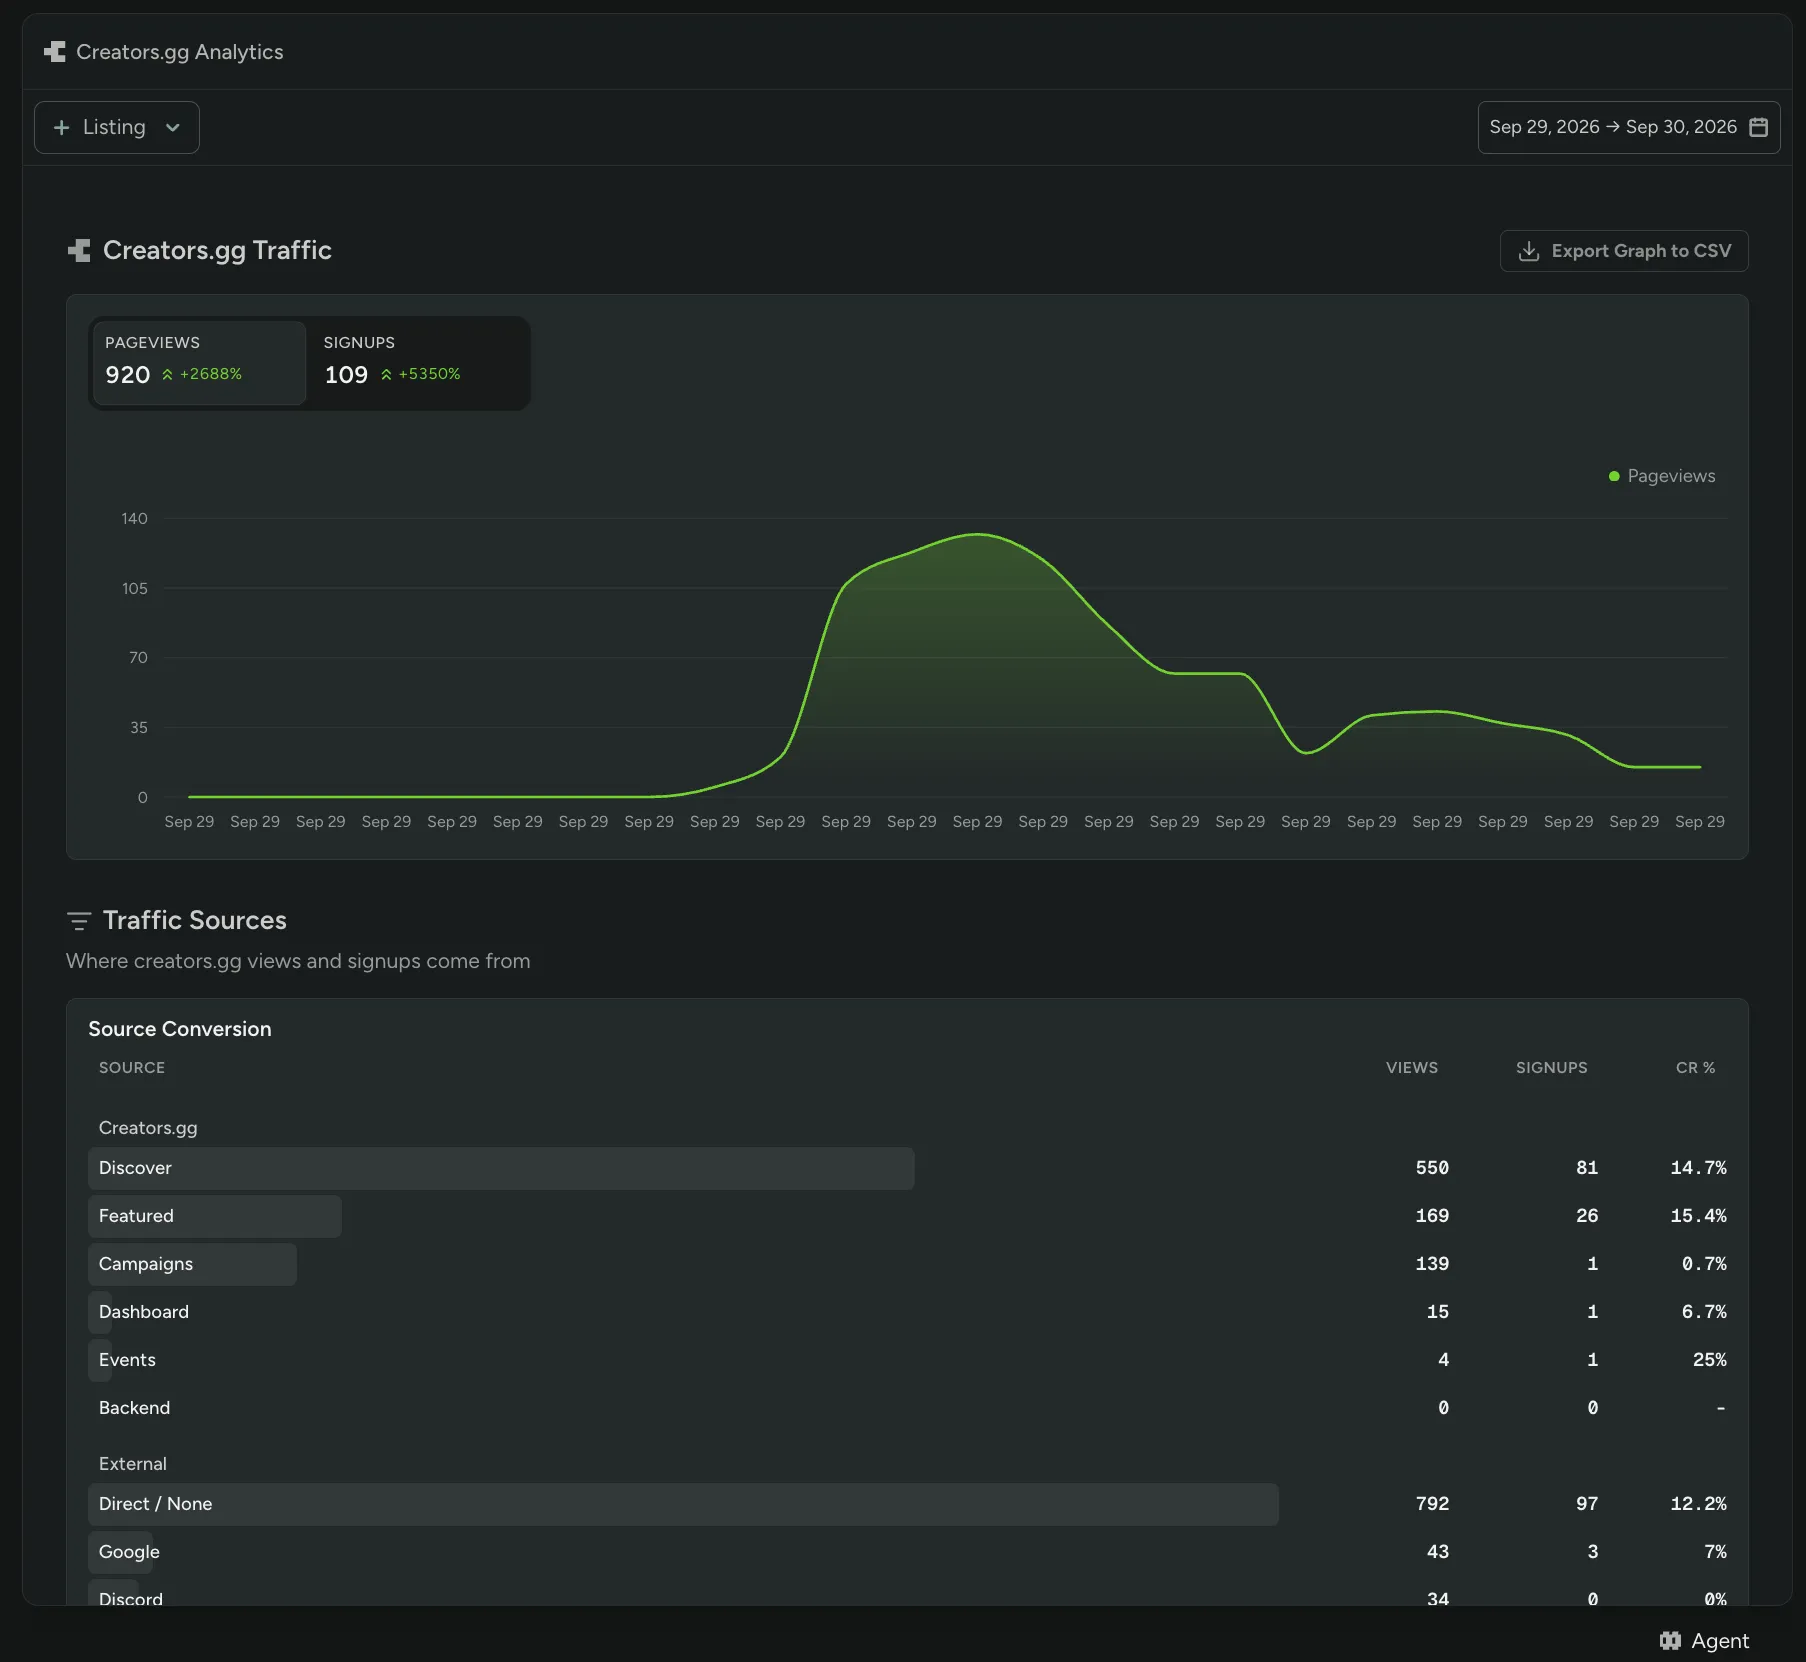Click the 550 views value for Discover
Image resolution: width=1806 pixels, height=1662 pixels.
click(1432, 1168)
